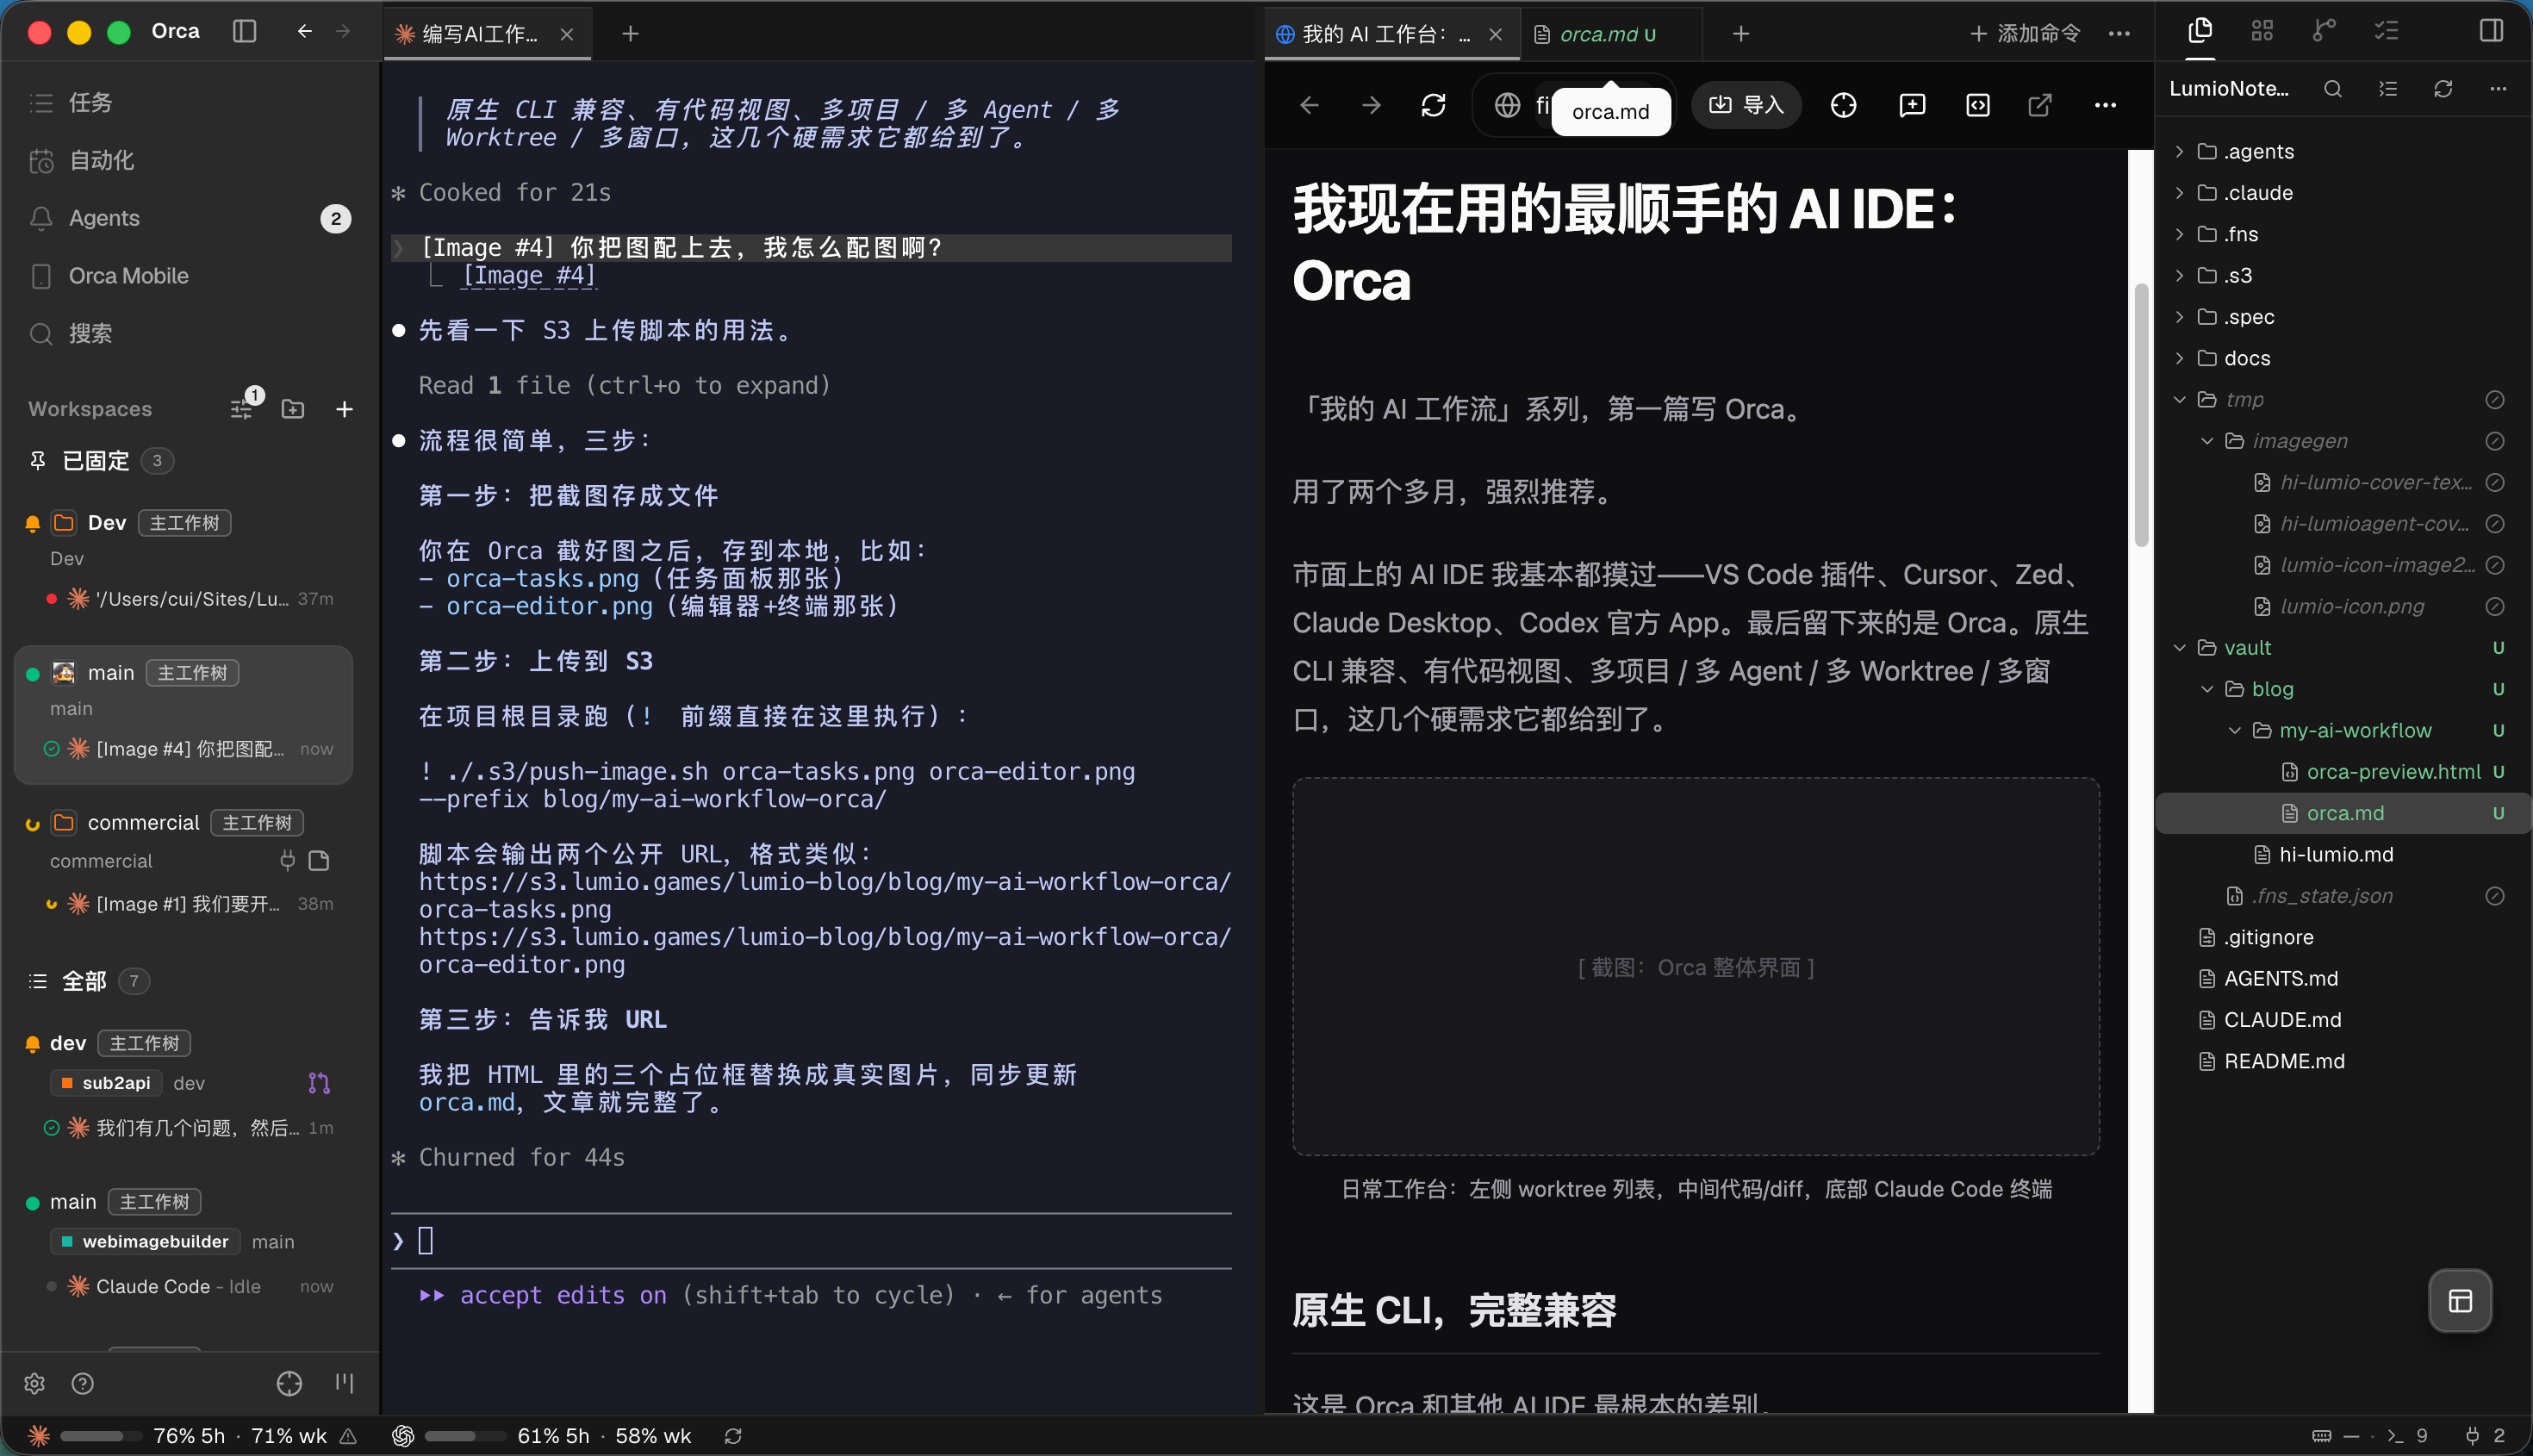Collapse the my-ai-workflow folder
This screenshot has height=1456, width=2533.
pos(2343,731)
